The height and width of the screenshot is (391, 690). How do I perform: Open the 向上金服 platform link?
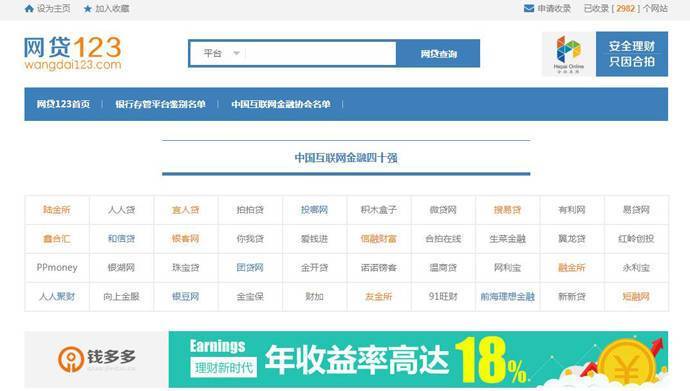click(x=121, y=296)
